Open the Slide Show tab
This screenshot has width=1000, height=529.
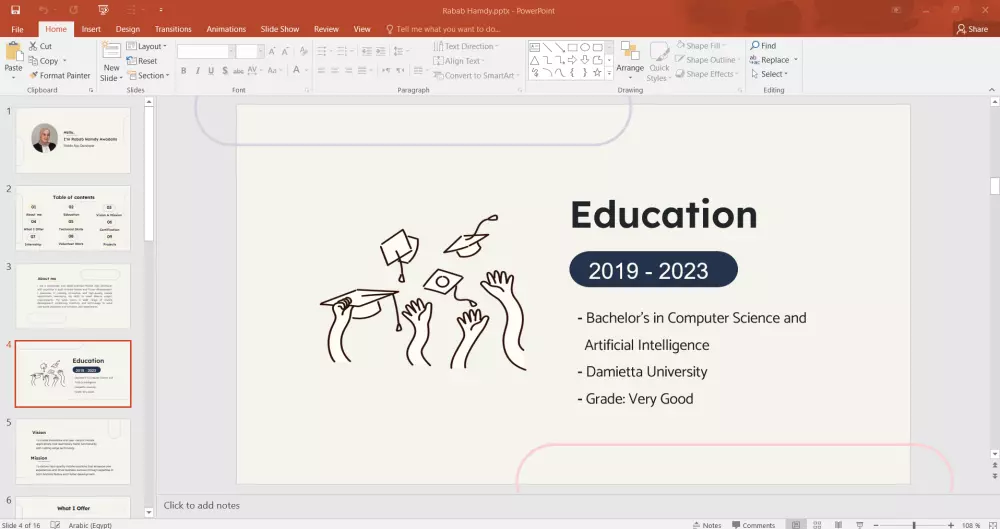(279, 29)
